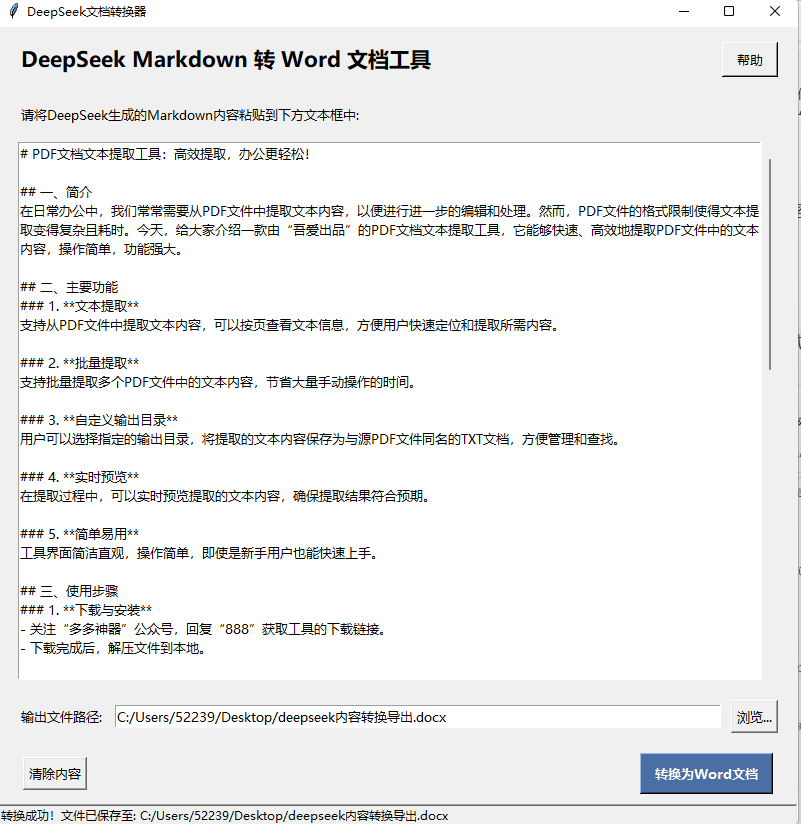The image size is (801, 824).
Task: Click the '### 3. **自定义输出目录**' line
Action: [99, 420]
